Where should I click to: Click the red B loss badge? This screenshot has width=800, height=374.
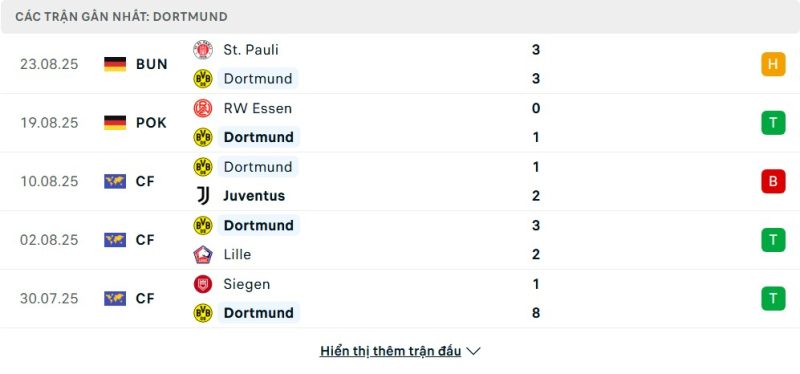click(x=773, y=182)
